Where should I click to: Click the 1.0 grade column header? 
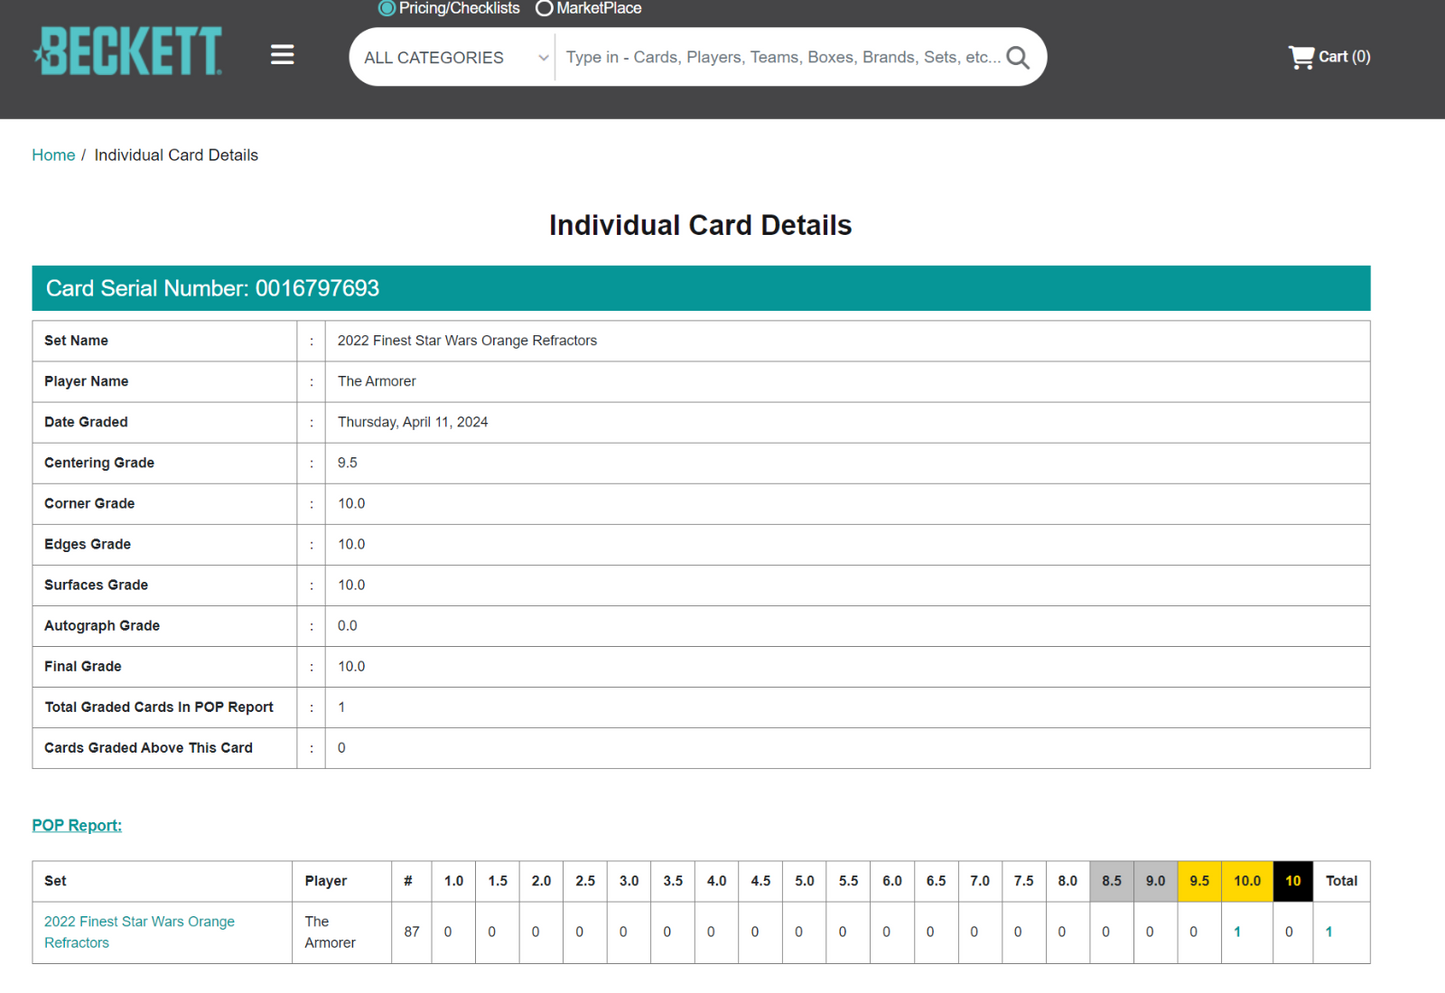454,881
